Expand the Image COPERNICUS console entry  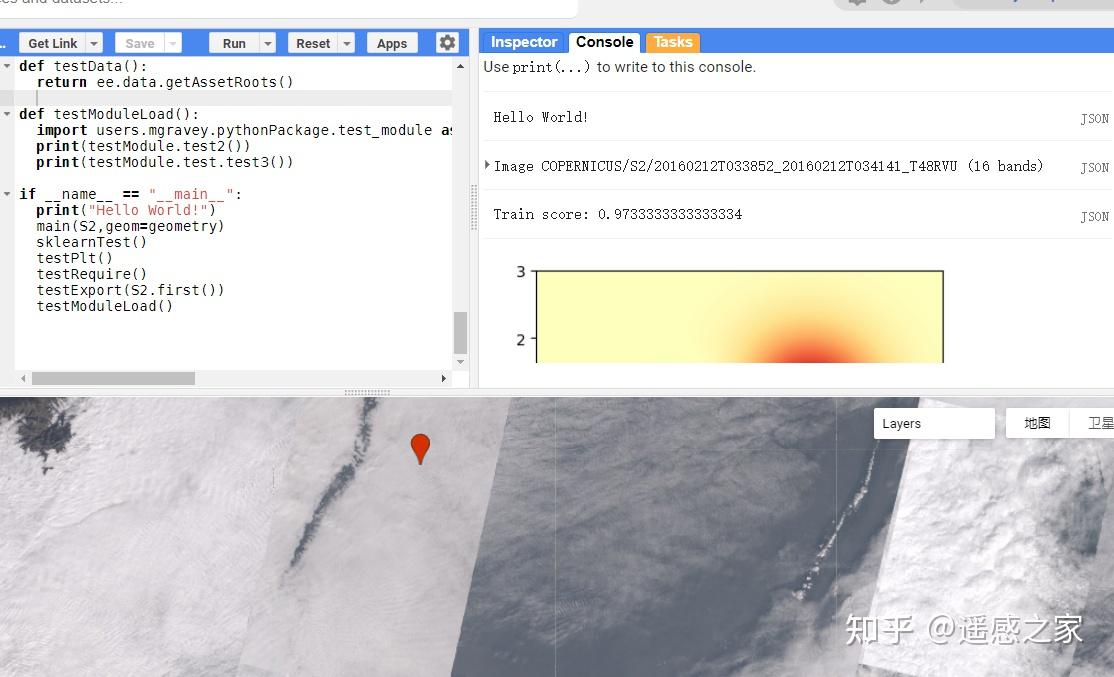click(x=487, y=166)
